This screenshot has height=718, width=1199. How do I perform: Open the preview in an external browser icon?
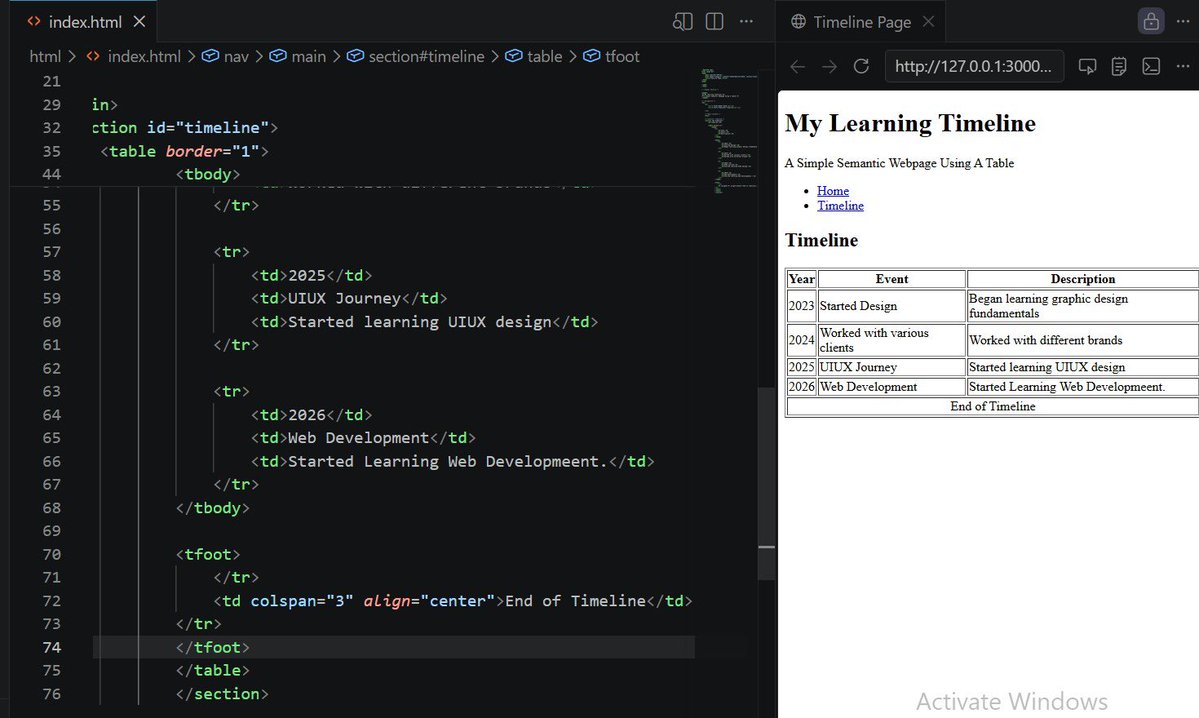click(x=1087, y=67)
